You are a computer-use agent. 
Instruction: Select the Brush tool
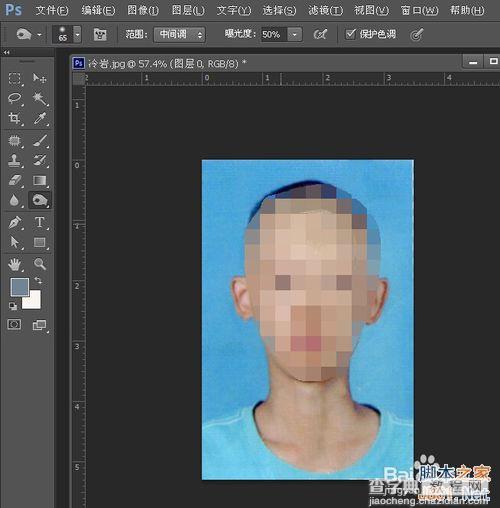point(40,141)
